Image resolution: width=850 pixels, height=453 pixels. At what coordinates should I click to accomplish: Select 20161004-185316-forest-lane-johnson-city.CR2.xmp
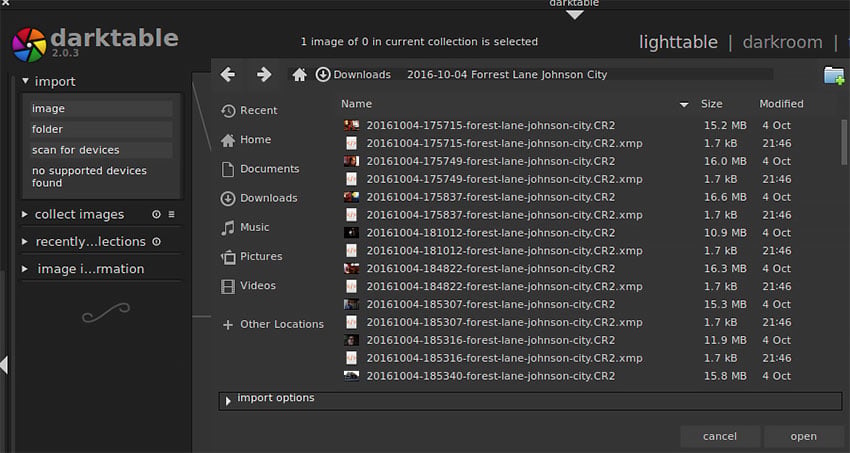tap(504, 358)
